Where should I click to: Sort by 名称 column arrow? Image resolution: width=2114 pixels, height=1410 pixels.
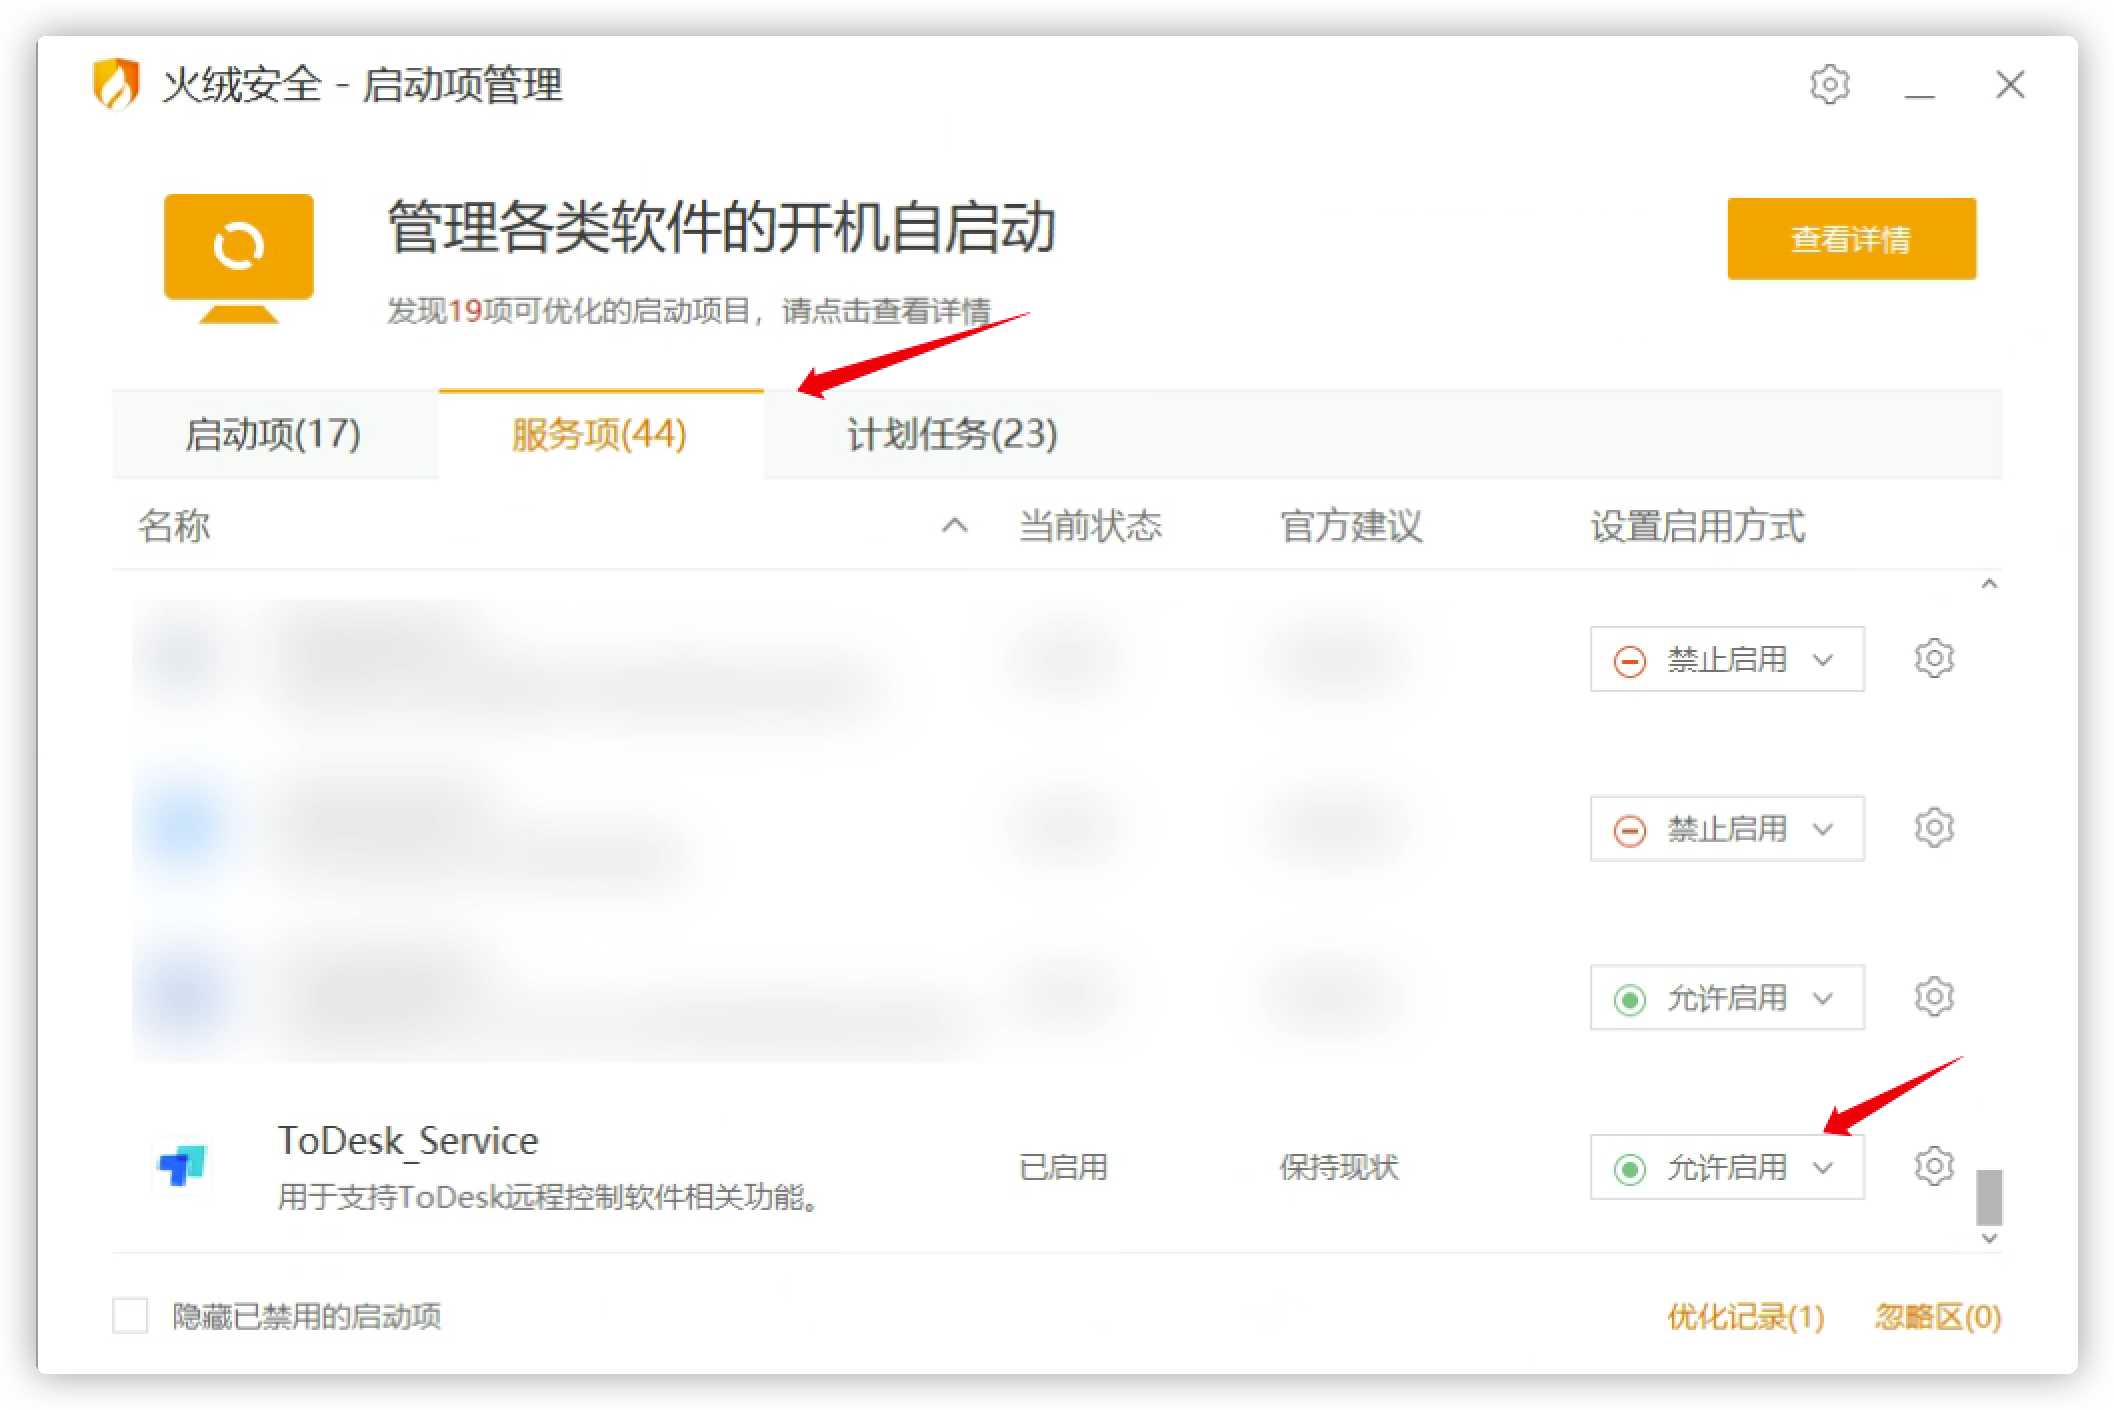point(954,526)
